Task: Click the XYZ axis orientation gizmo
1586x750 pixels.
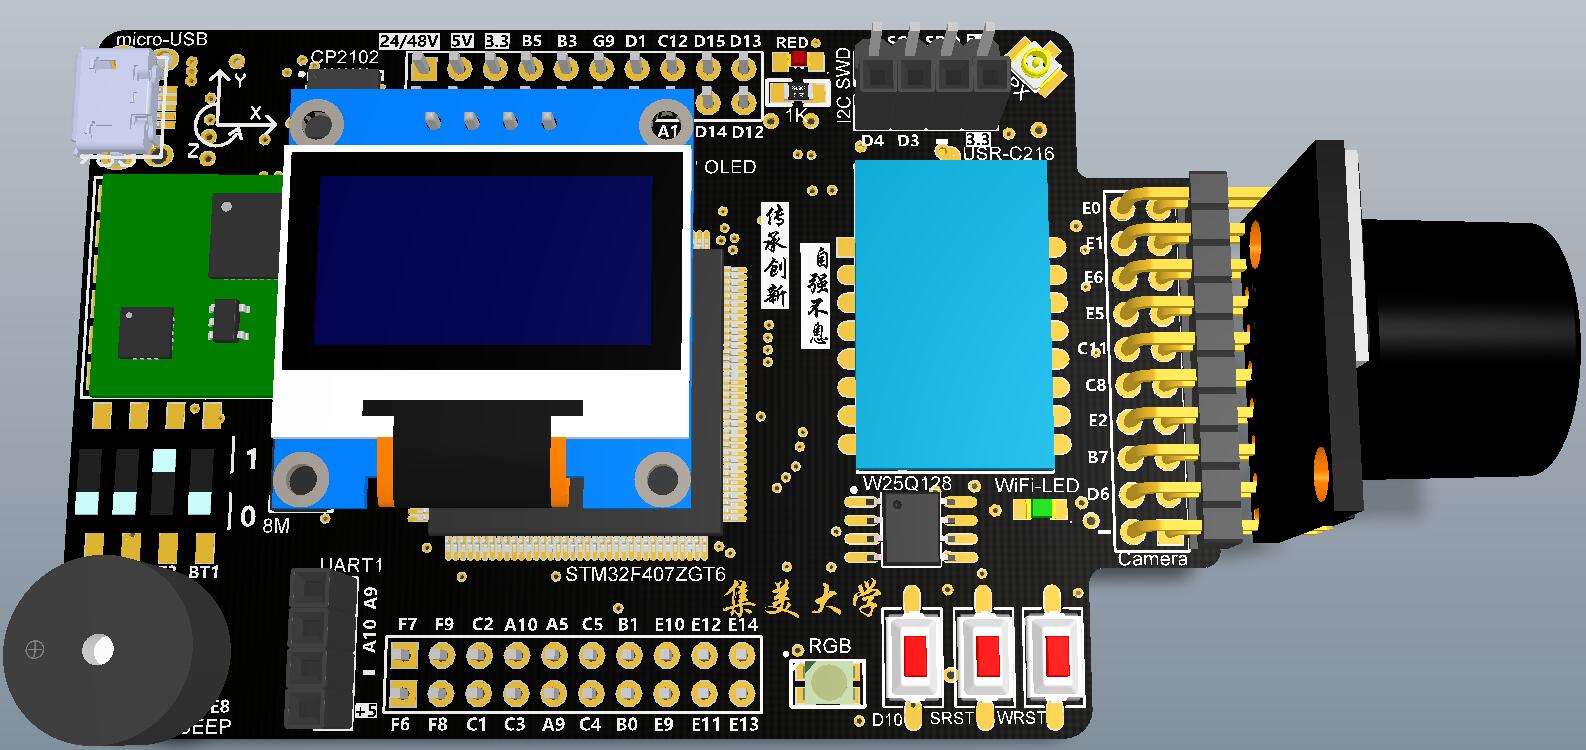Action: tap(235, 113)
